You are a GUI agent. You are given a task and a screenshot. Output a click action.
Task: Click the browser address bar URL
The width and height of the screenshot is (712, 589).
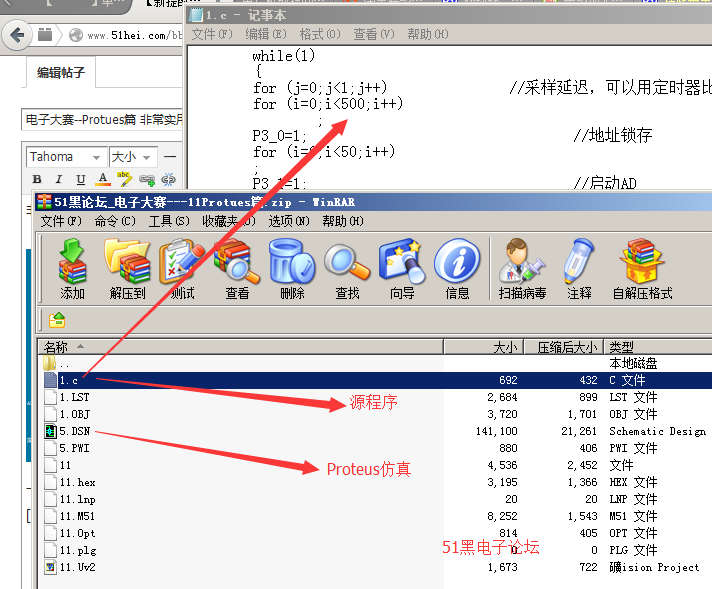134,35
